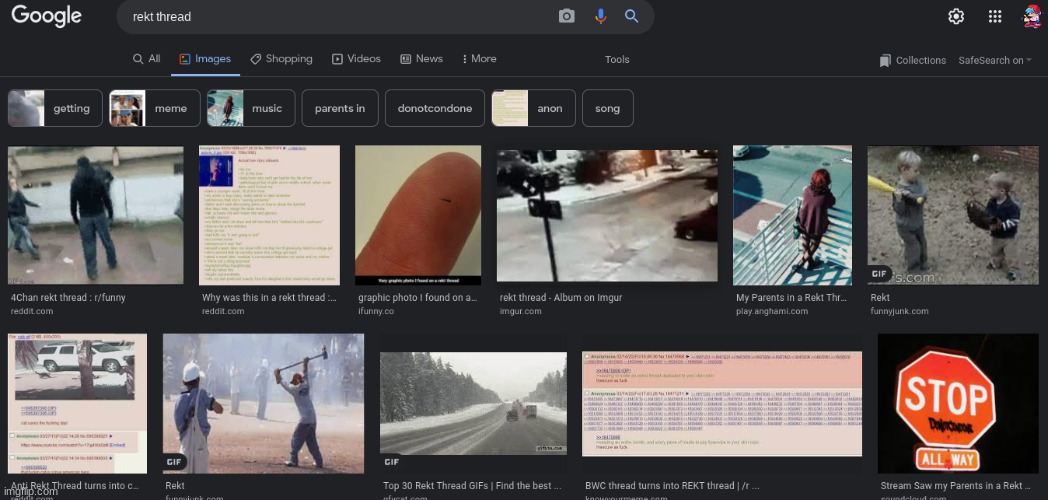Open the More search options menu

[479, 59]
